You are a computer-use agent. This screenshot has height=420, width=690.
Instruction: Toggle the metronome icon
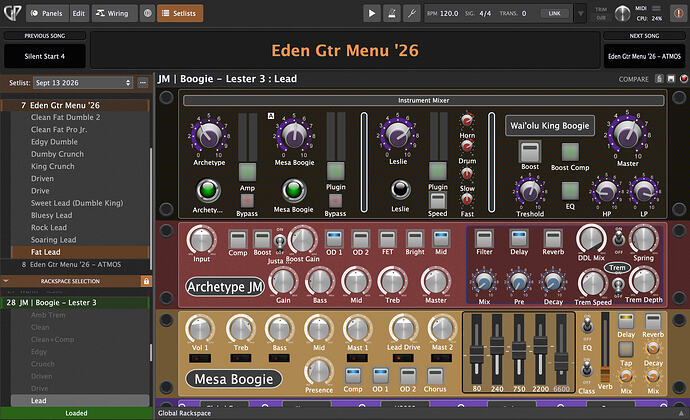[x=392, y=13]
